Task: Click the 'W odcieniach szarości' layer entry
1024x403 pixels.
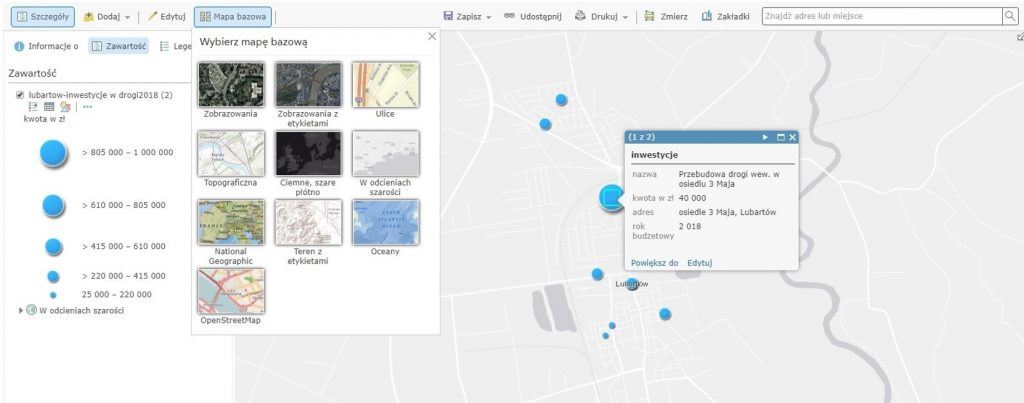Action: [x=82, y=311]
